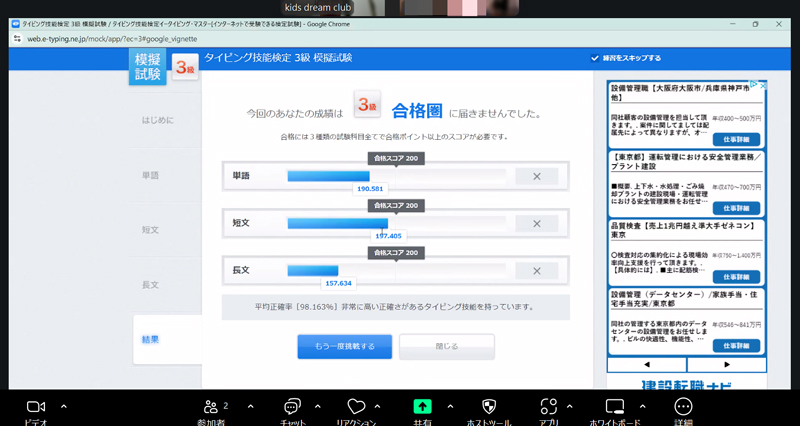This screenshot has width=800, height=426.
Task: Click the 模擬試験 logo tile
Action: [x=147, y=67]
